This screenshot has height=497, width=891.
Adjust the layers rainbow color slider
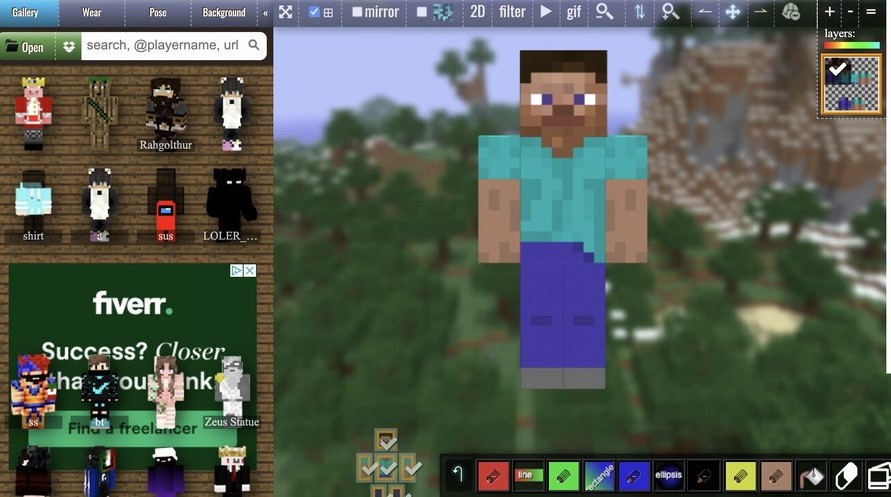pos(852,45)
